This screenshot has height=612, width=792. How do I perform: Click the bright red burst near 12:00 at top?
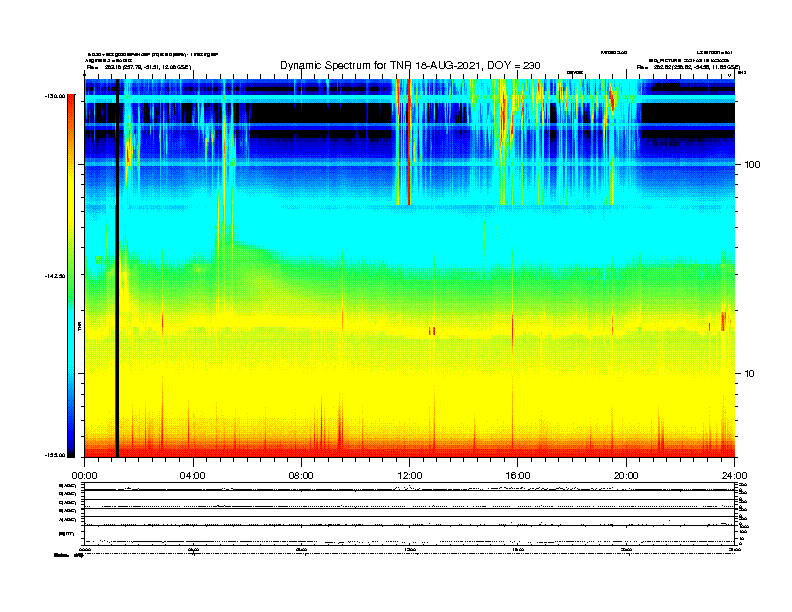(x=409, y=141)
